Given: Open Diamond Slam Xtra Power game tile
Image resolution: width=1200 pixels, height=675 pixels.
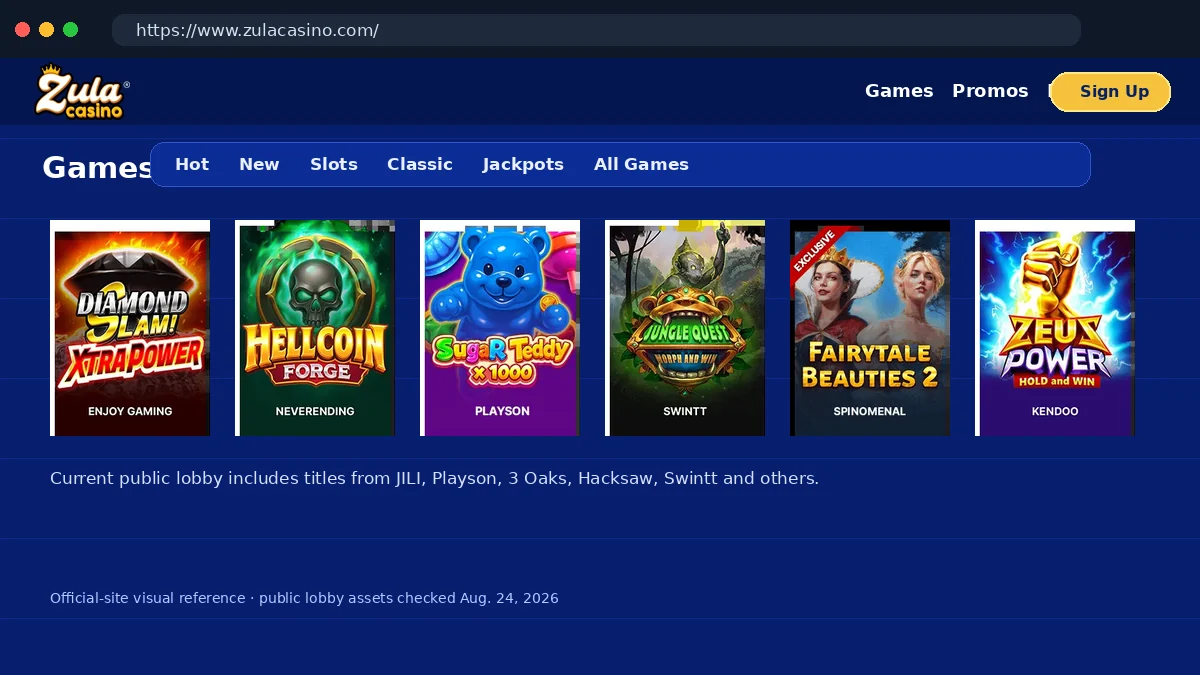Looking at the screenshot, I should [x=130, y=328].
